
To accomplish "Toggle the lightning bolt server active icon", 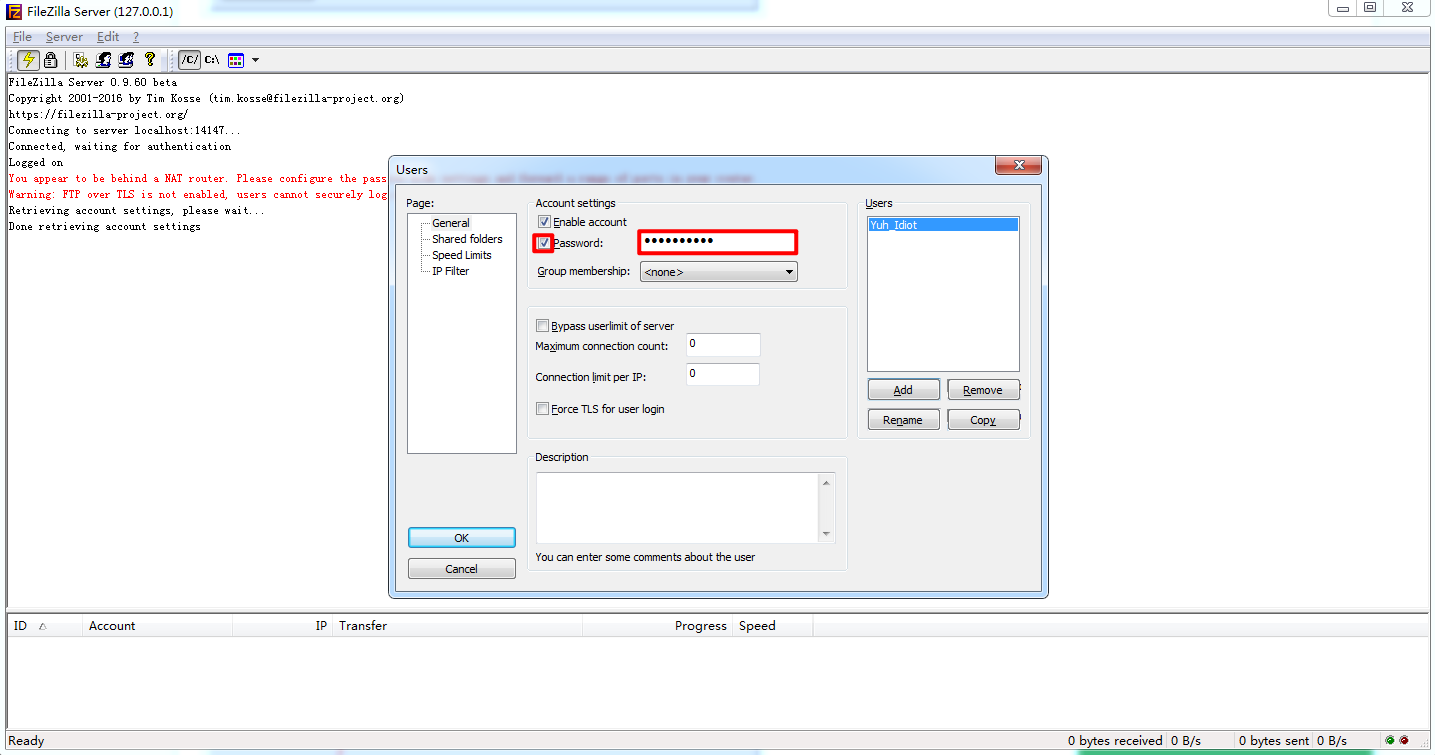I will [28, 60].
